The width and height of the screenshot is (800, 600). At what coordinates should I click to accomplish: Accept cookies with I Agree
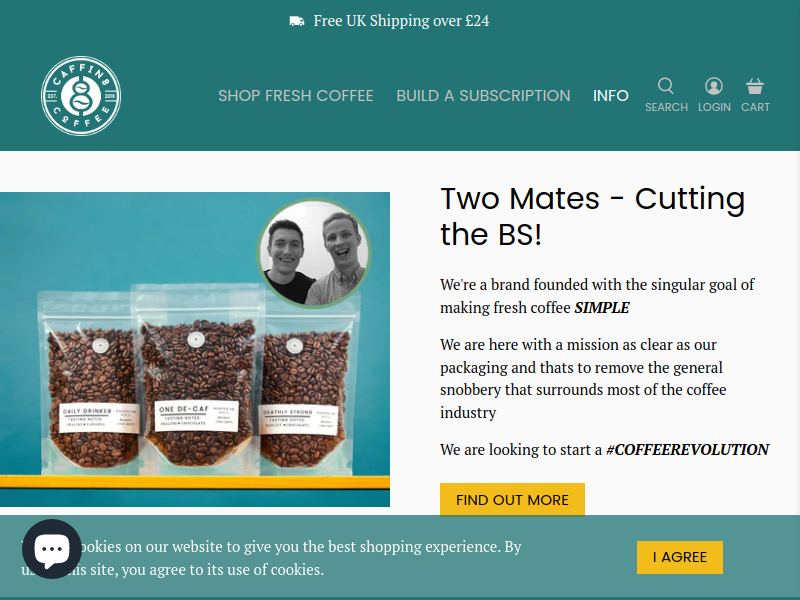click(680, 557)
